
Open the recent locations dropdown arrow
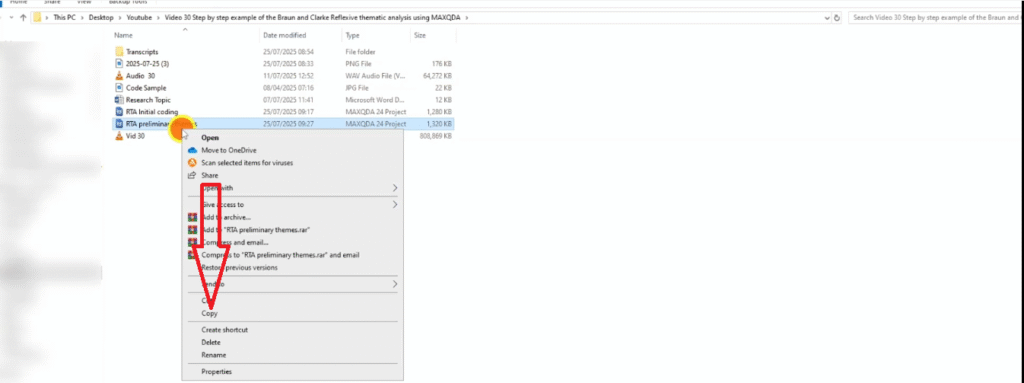point(12,18)
